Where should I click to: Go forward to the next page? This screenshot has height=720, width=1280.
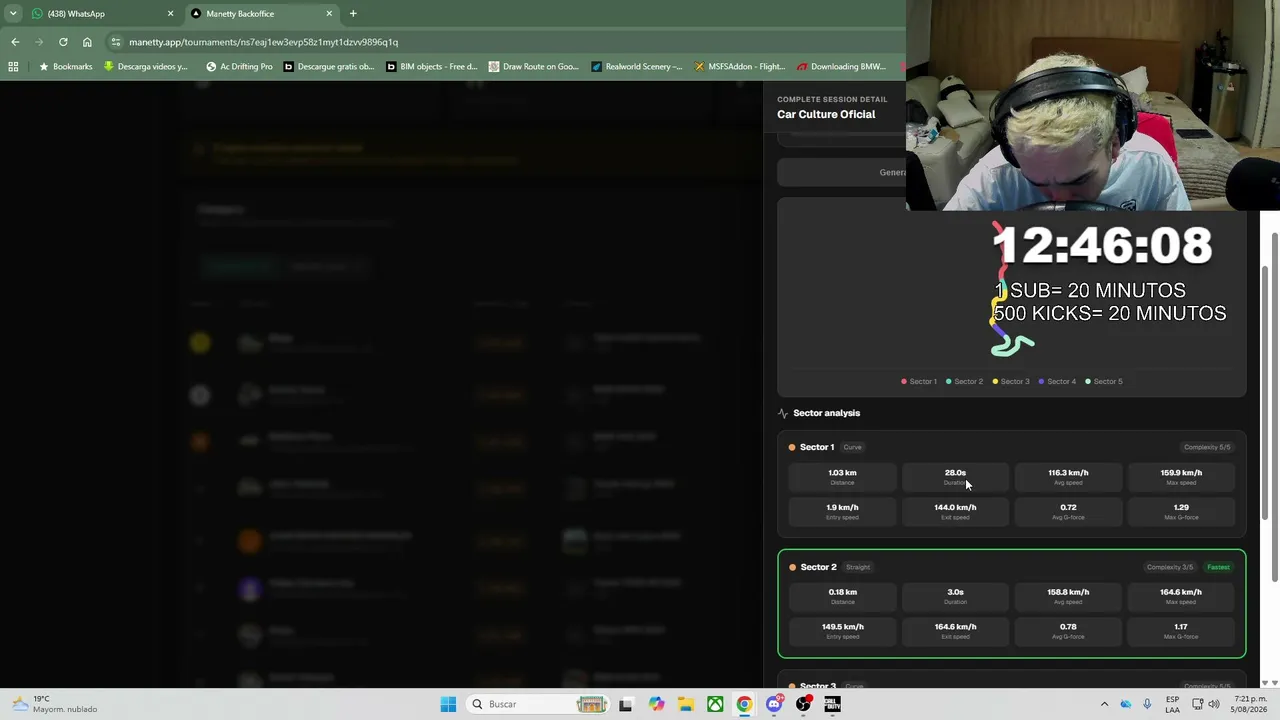(39, 42)
